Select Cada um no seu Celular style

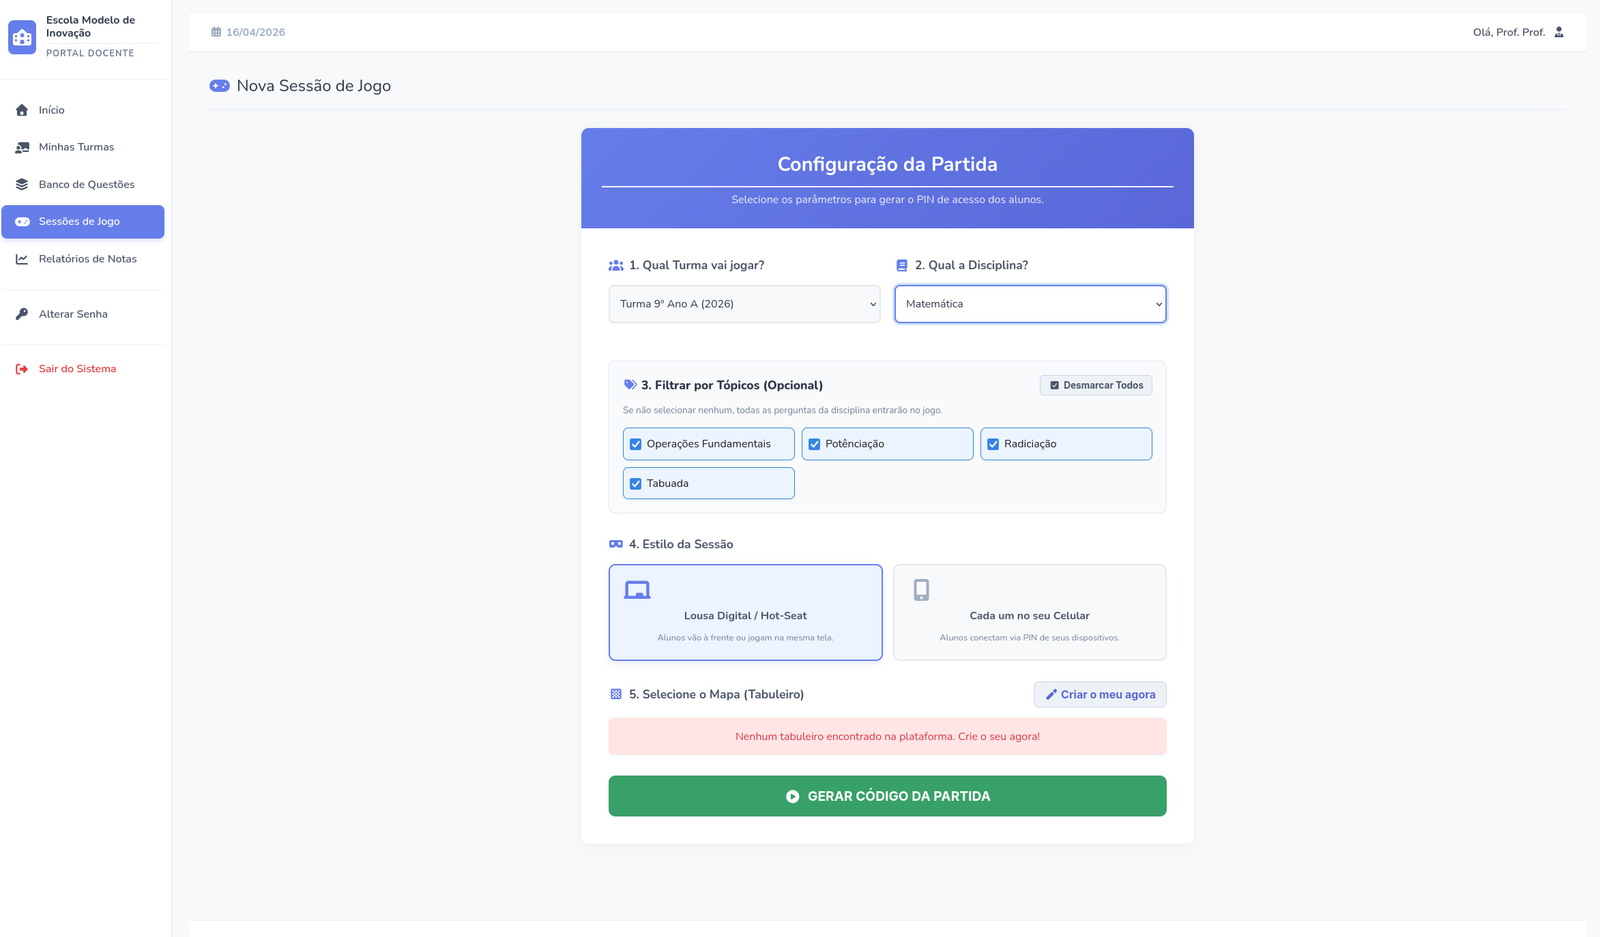(1029, 612)
